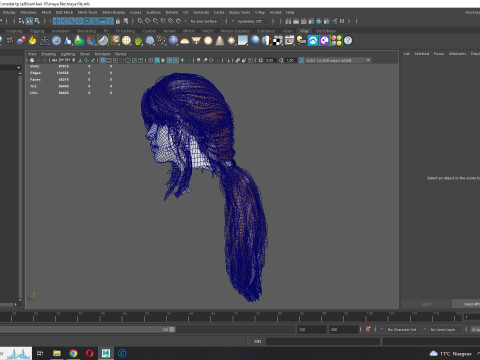480x360 pixels.
Task: Click the checkerboard shelf icon
Action: tap(278, 41)
